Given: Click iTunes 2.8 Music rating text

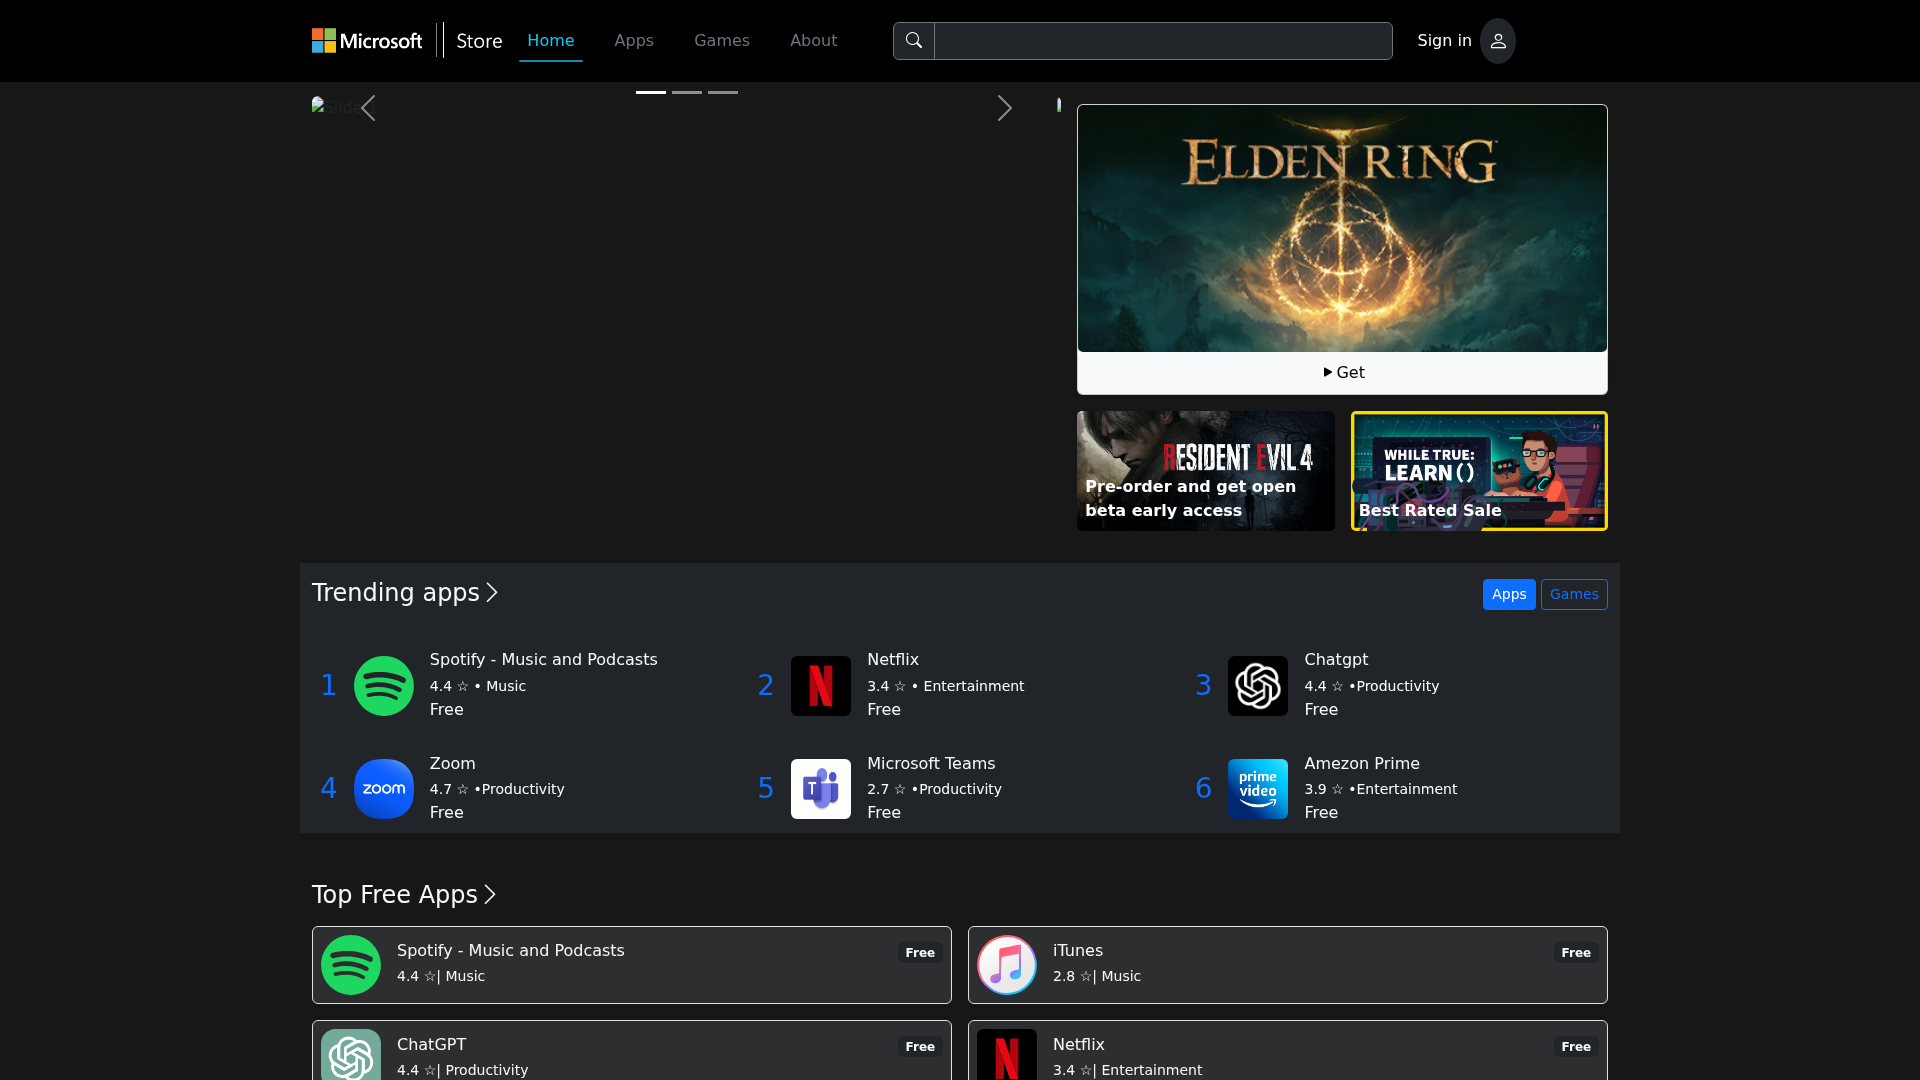Looking at the screenshot, I should 1097,976.
